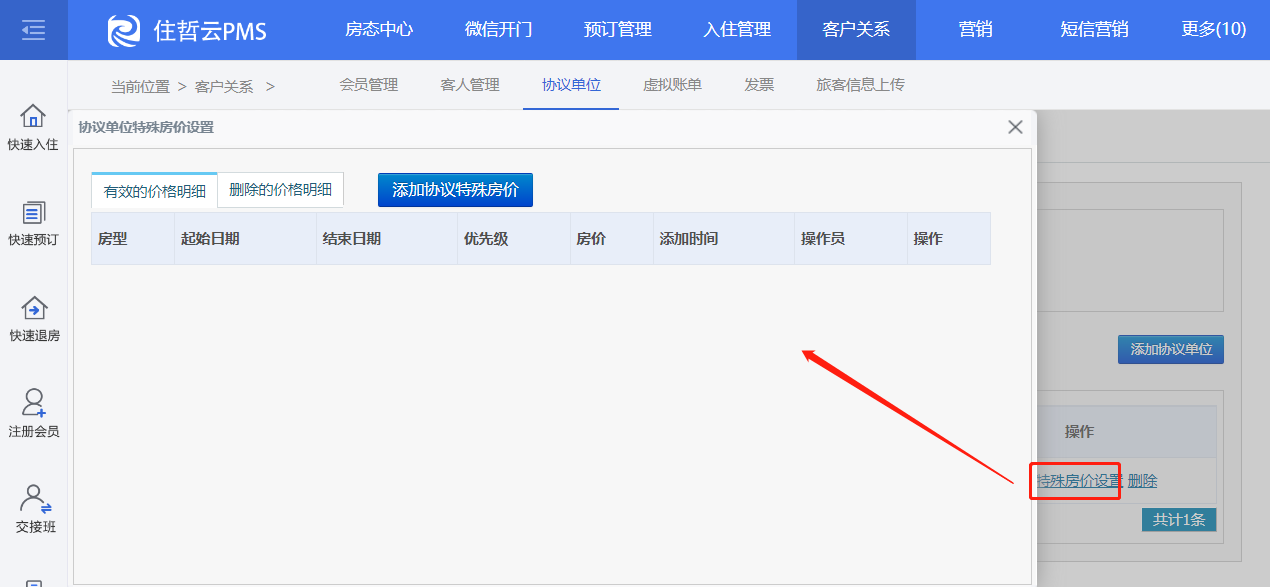Switch to 协议单位 tab

[x=571, y=85]
